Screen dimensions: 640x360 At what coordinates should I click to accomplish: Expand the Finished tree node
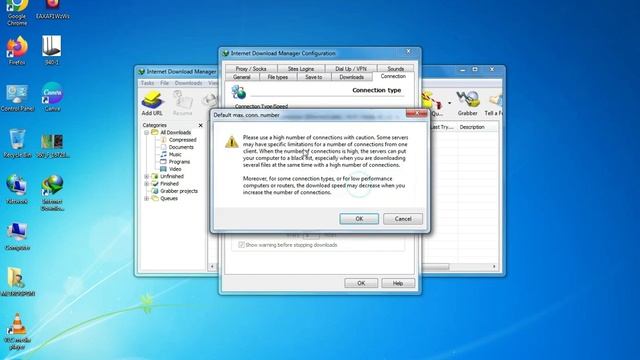coord(147,184)
